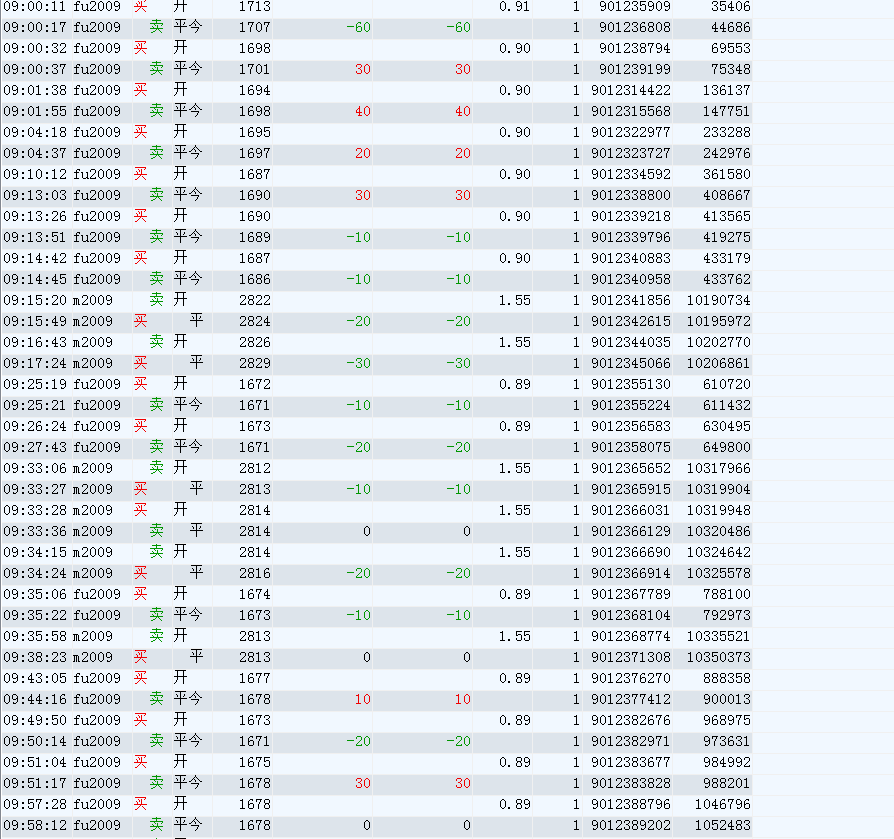This screenshot has height=839, width=894.
Task: Click order number 9012368774
Action: point(630,636)
